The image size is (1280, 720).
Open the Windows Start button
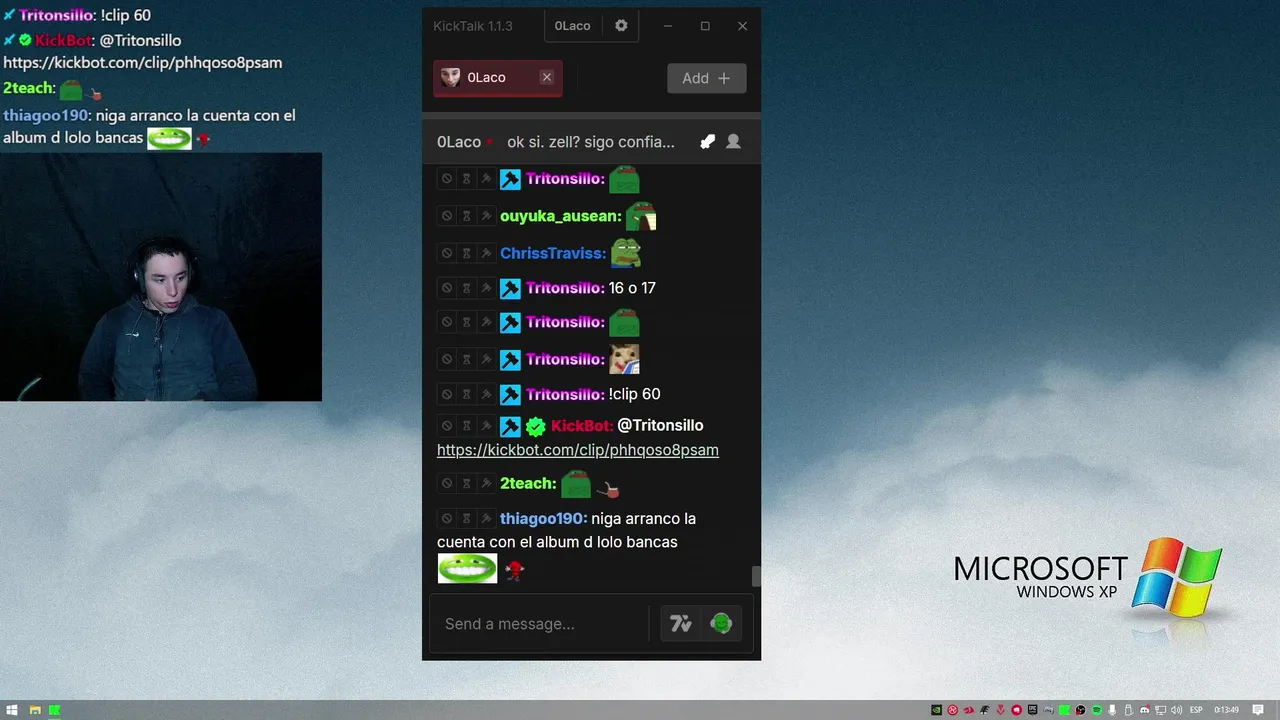point(12,710)
